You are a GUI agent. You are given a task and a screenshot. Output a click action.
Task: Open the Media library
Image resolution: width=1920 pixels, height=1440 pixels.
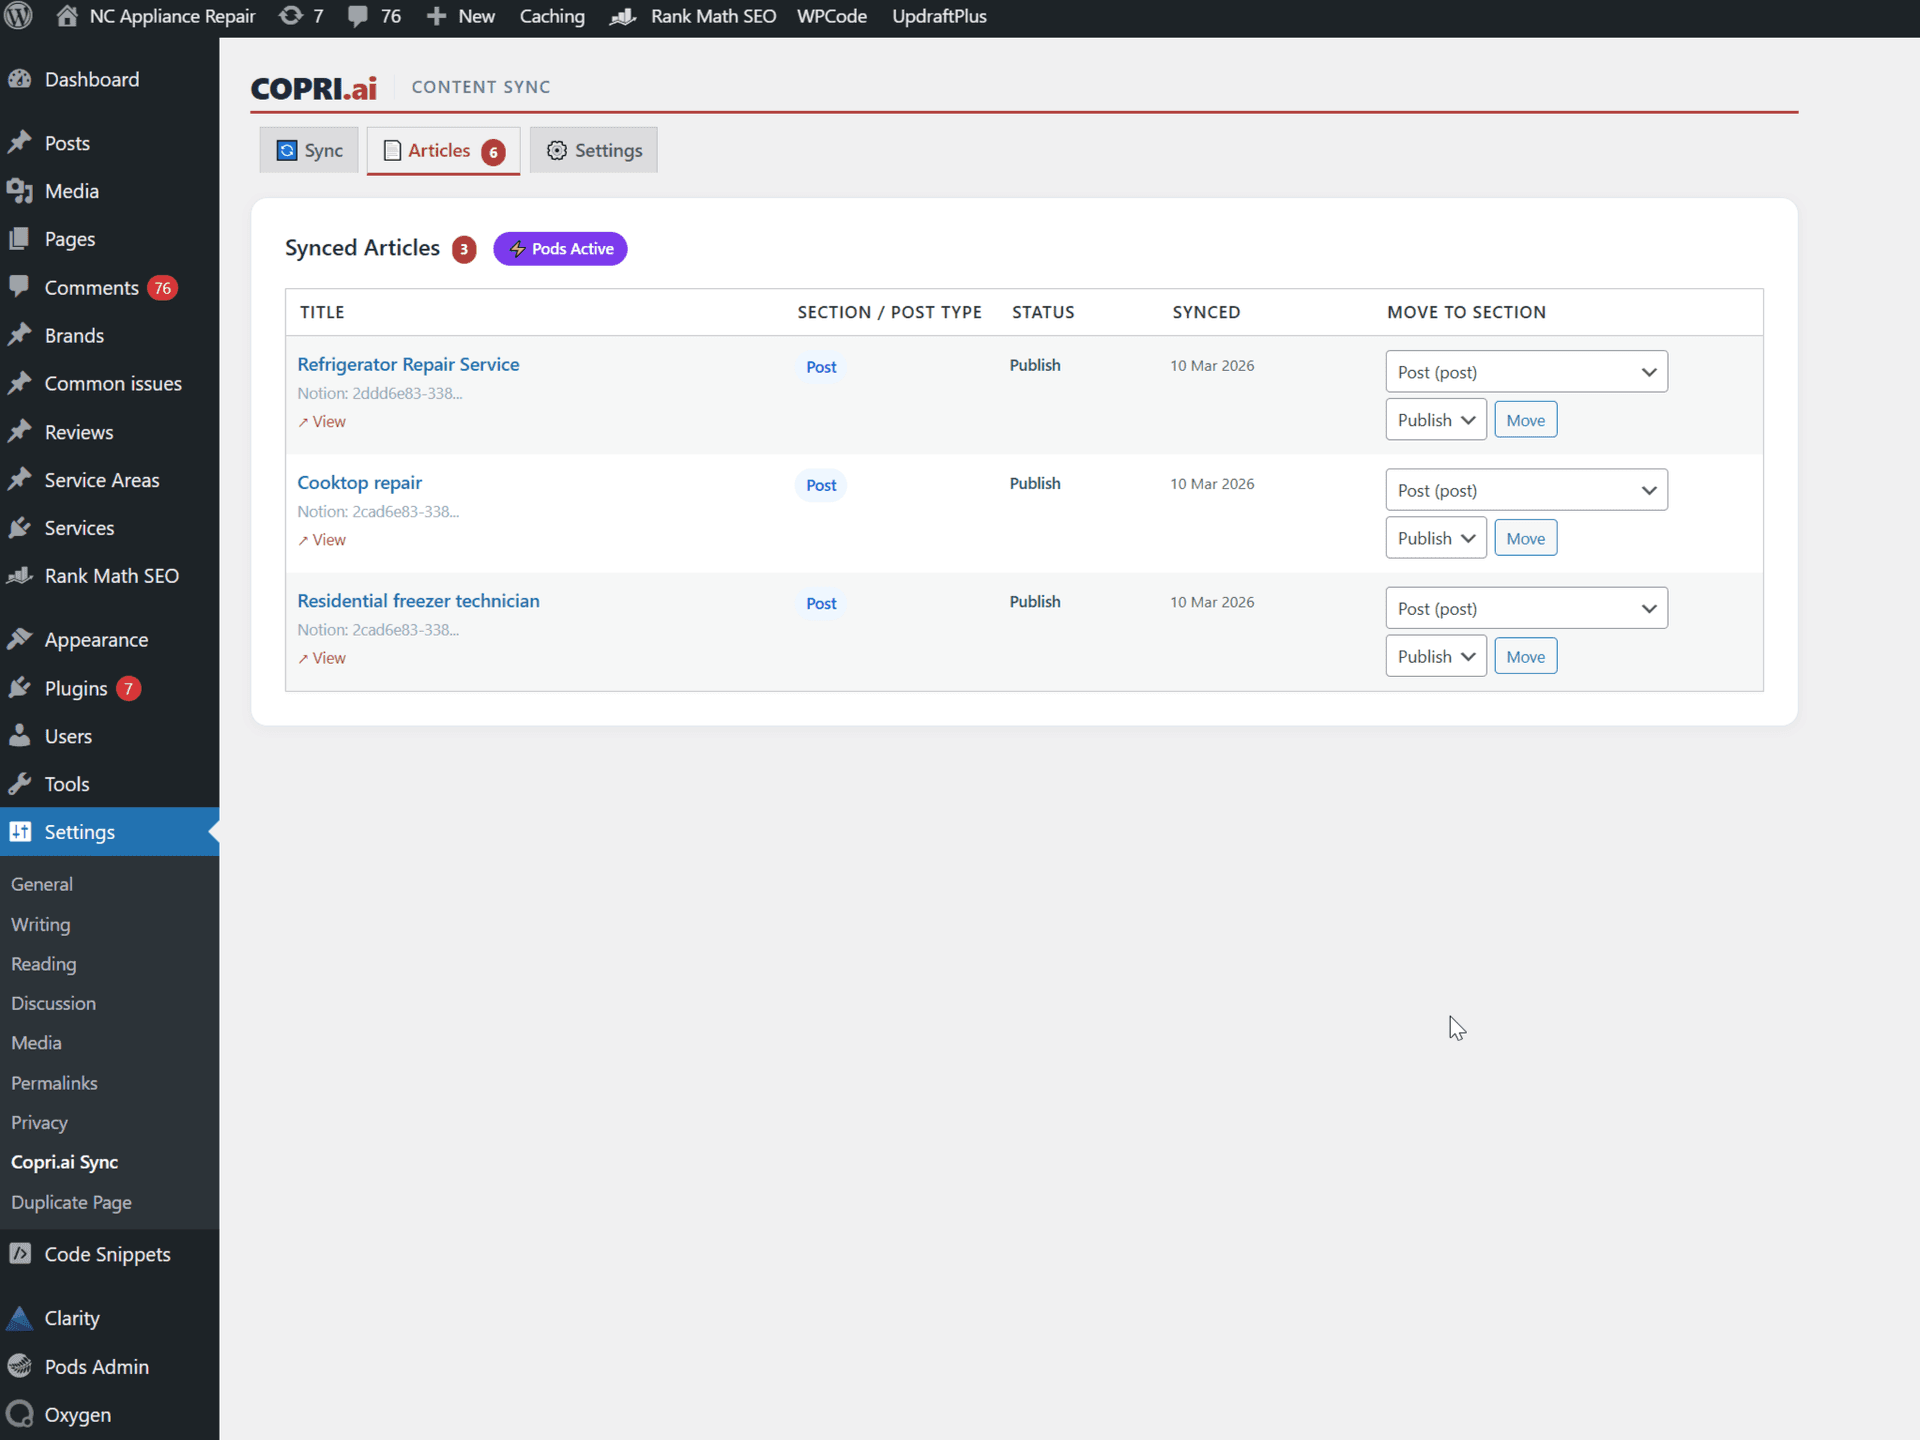click(71, 191)
